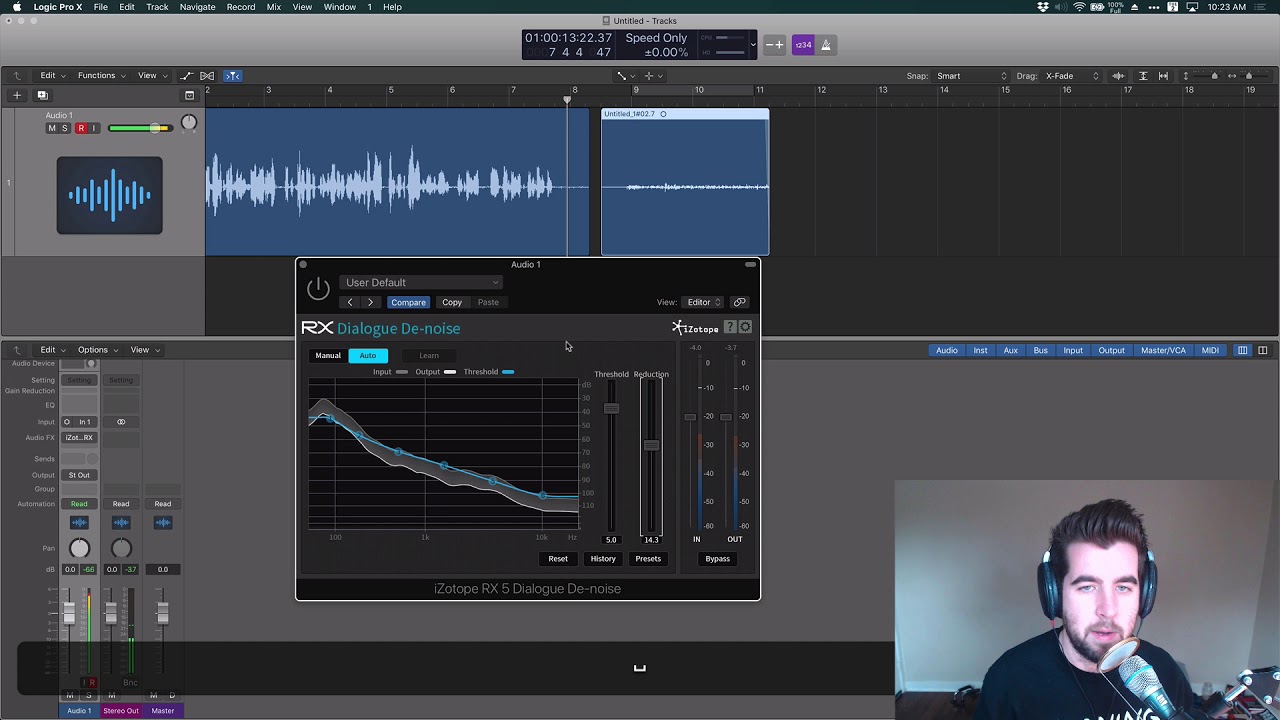Open the Tracks area Edit menu
The height and width of the screenshot is (720, 1280).
[52, 76]
